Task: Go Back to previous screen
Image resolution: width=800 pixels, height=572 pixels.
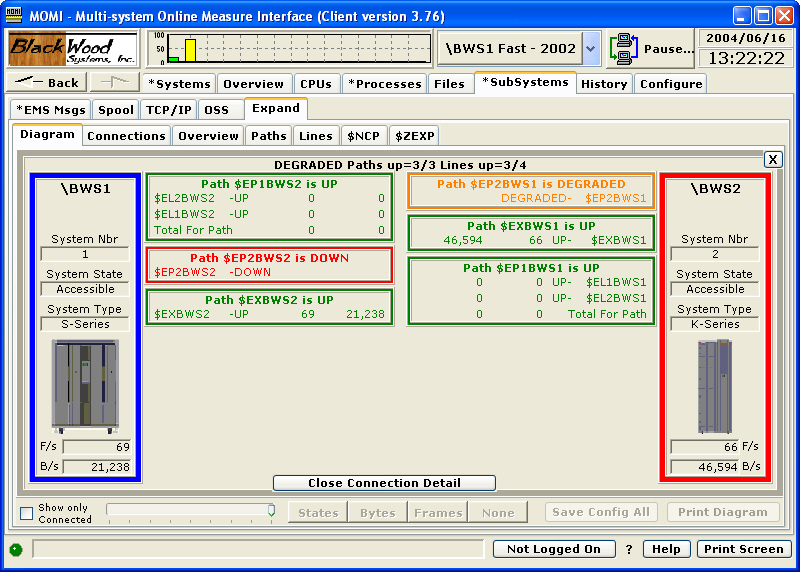Action: coord(46,82)
